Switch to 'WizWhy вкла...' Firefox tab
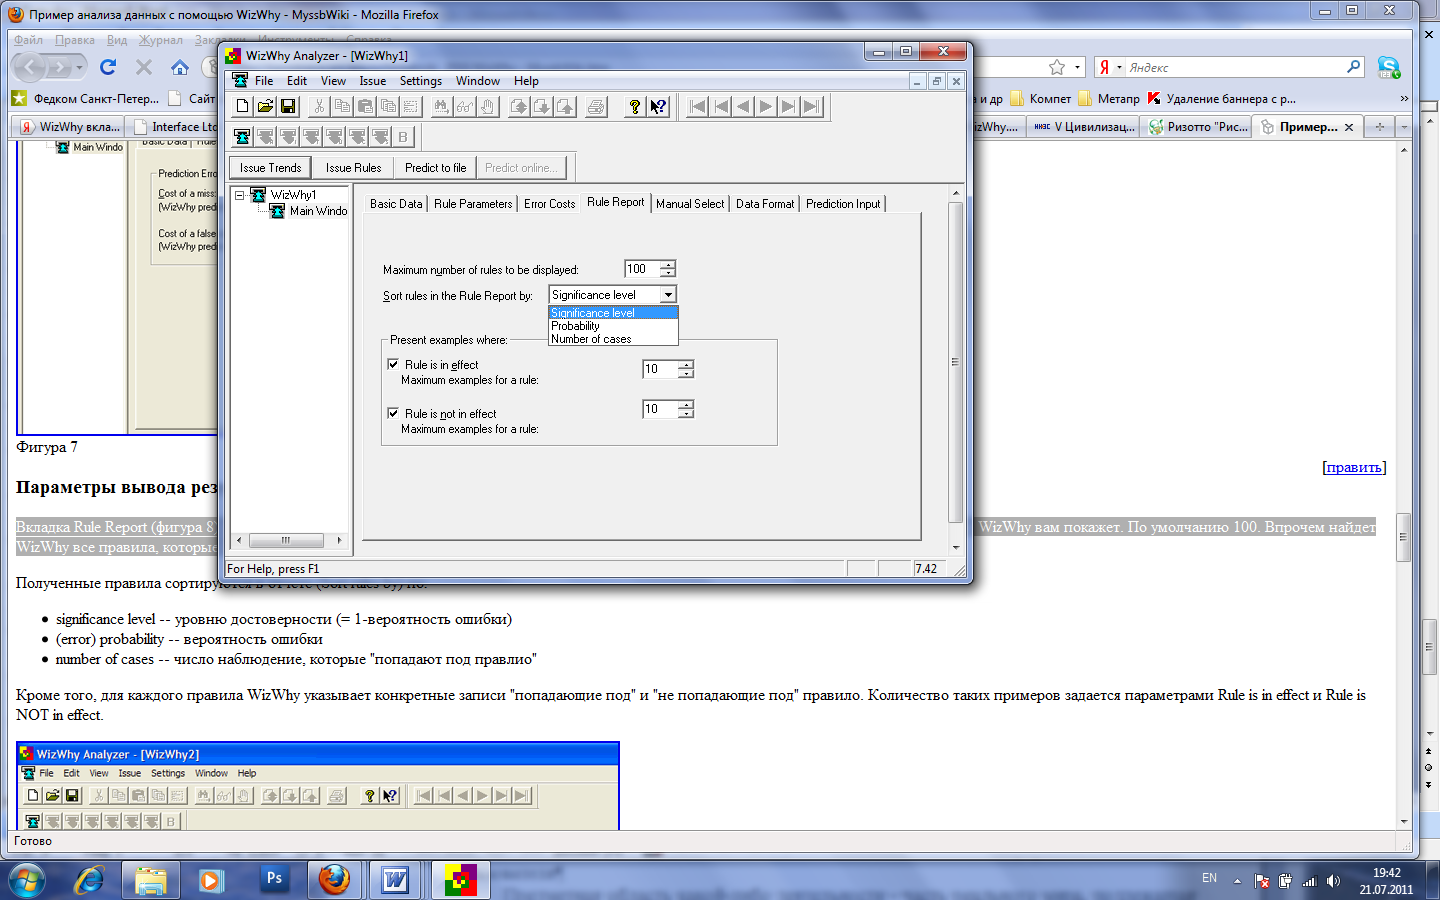The height and width of the screenshot is (900, 1440). click(71, 127)
